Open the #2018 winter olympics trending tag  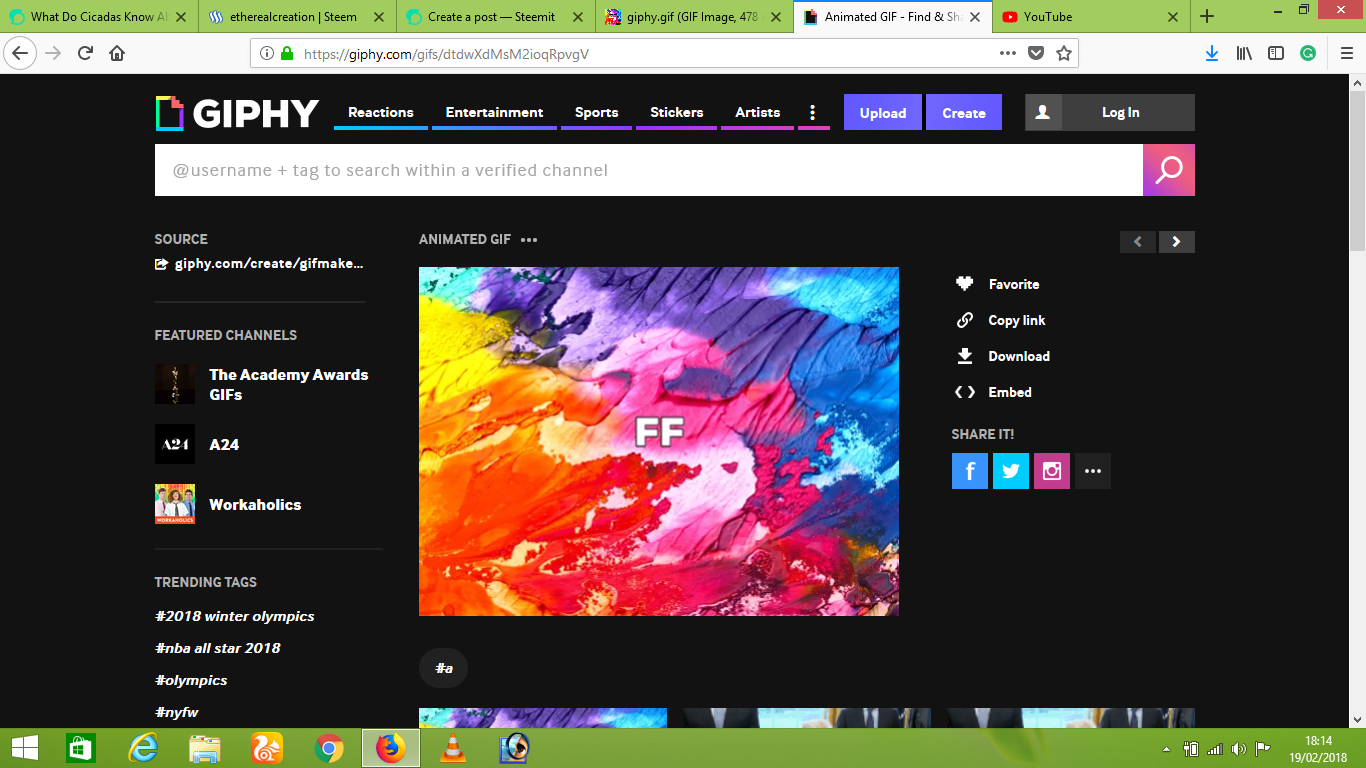click(235, 616)
